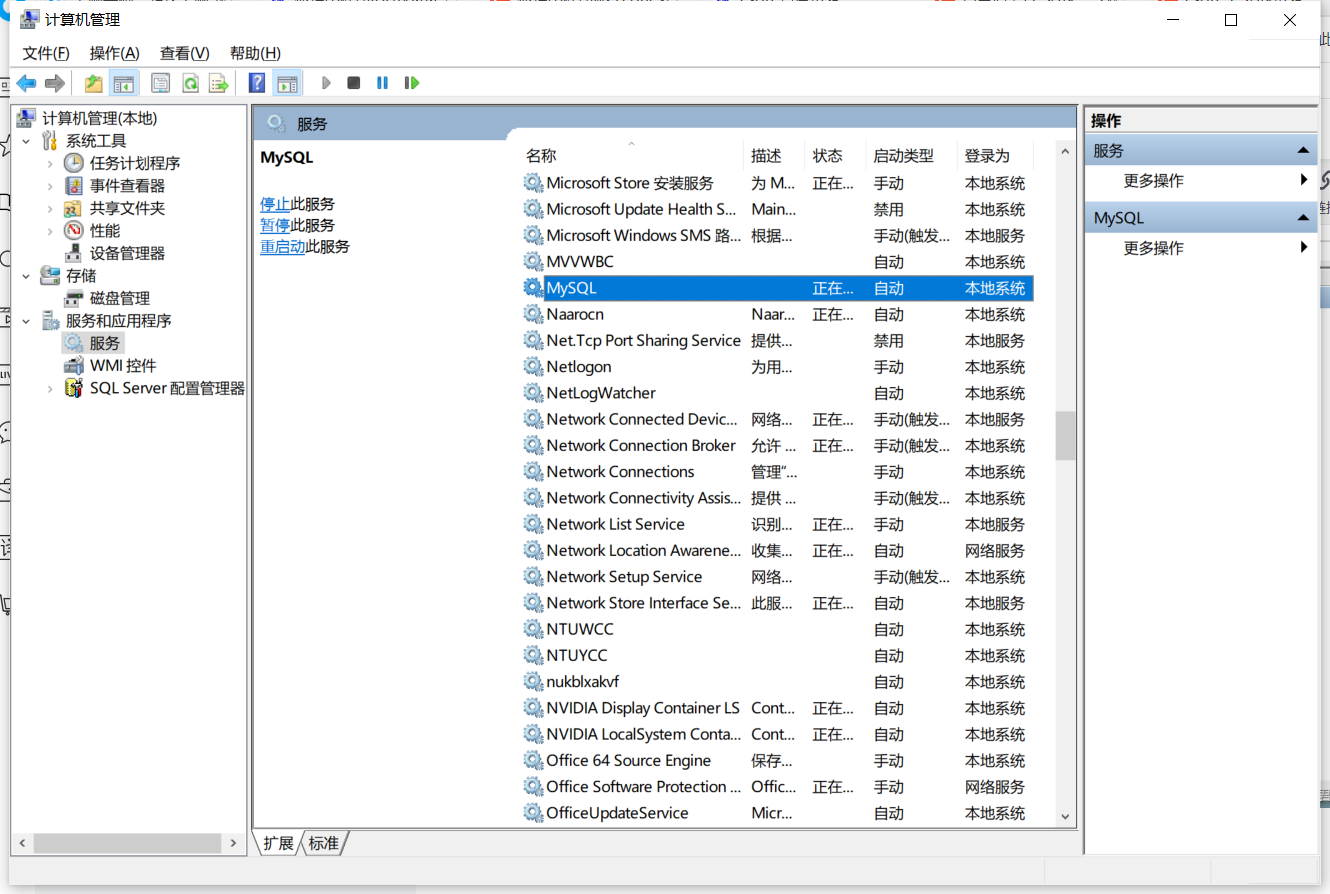Click the Pause service icon
The image size is (1330, 894).
(x=382, y=82)
